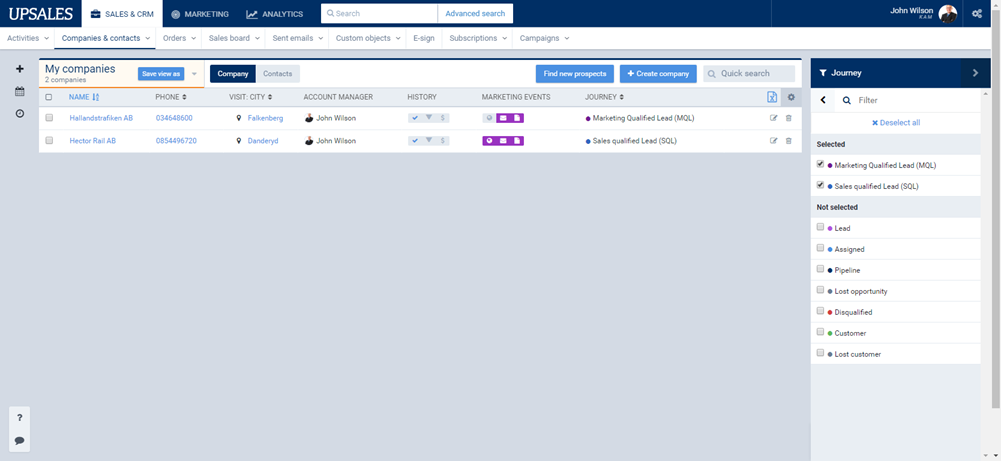
Task: Expand the Sent emails dropdown
Action: click(297, 38)
